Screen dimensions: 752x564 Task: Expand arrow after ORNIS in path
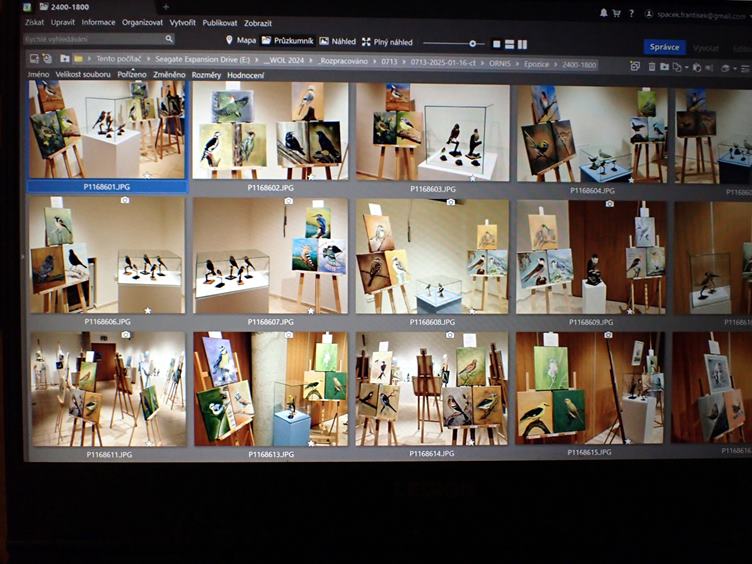pos(517,63)
